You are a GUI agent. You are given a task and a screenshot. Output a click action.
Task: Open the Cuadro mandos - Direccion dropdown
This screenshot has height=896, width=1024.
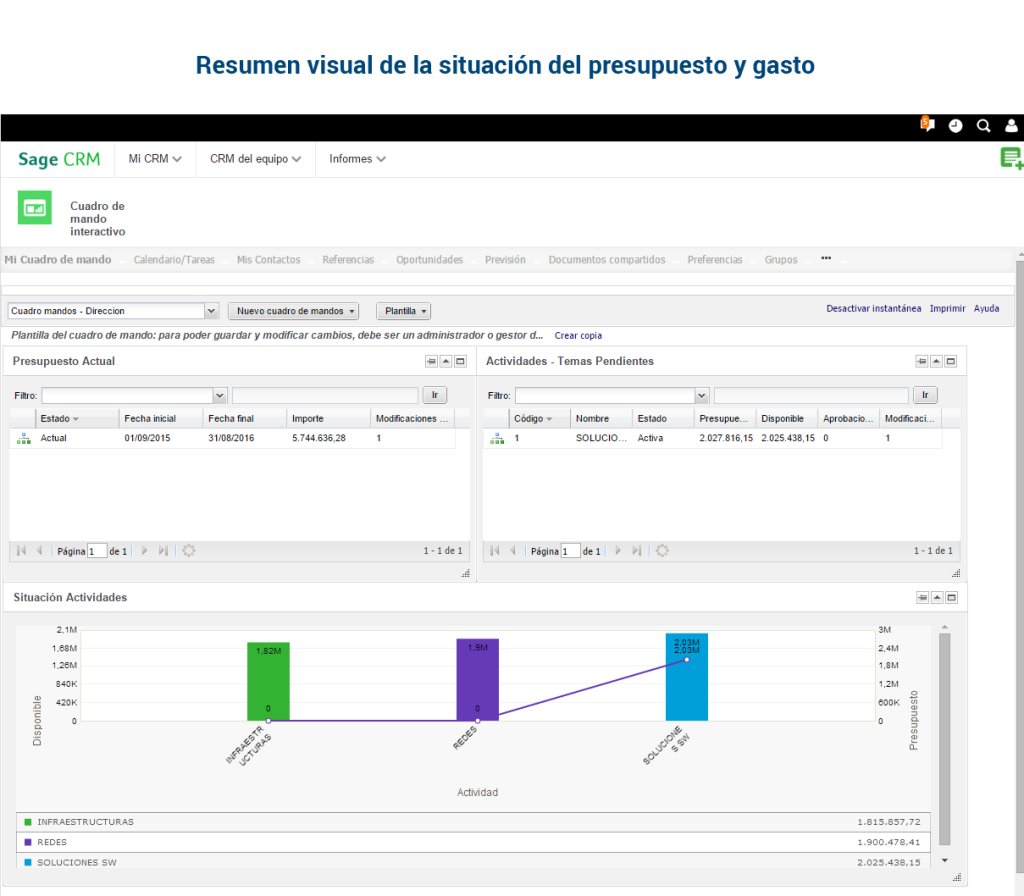point(211,311)
